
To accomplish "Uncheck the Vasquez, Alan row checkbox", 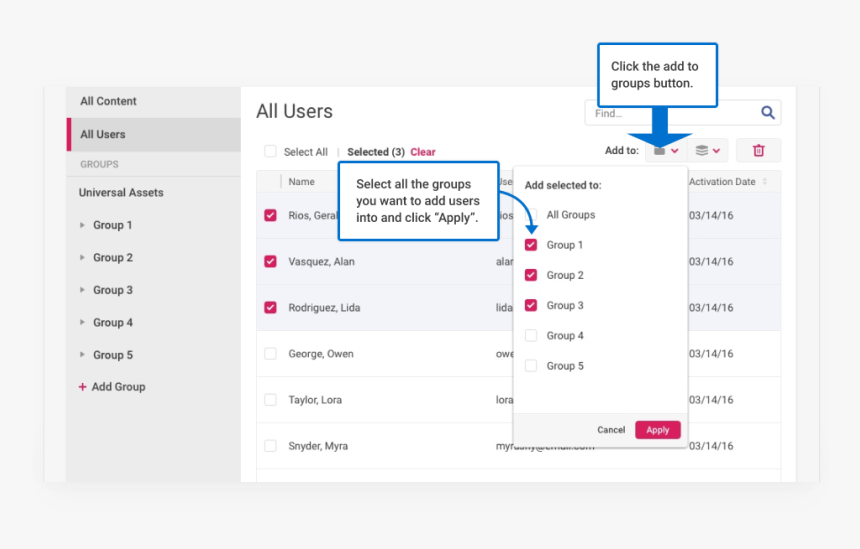I will (x=270, y=261).
